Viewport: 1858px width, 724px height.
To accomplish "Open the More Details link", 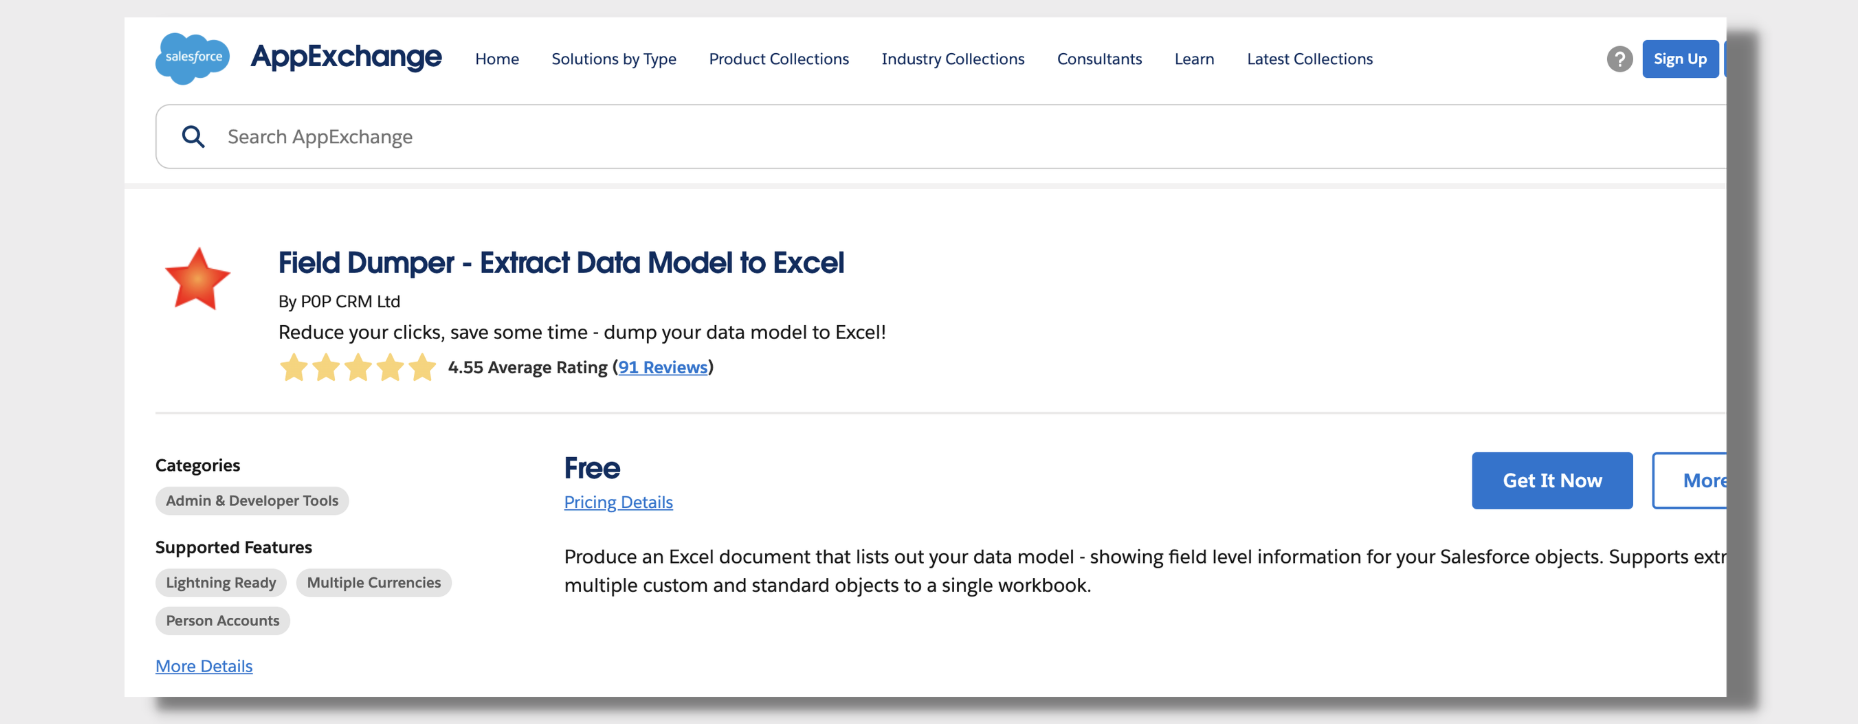I will [x=204, y=666].
